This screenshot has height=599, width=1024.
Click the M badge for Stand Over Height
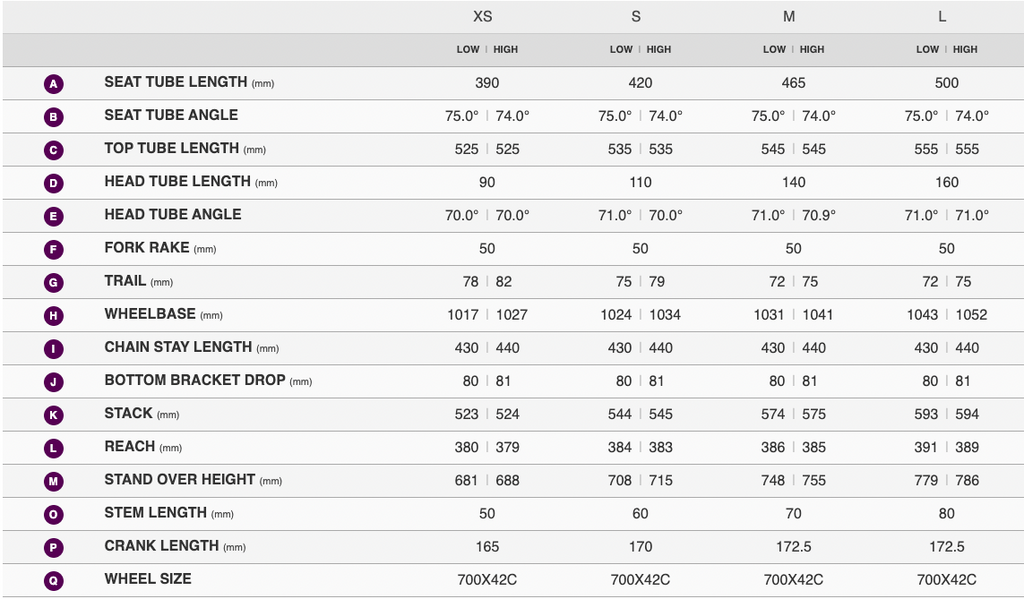[54, 481]
